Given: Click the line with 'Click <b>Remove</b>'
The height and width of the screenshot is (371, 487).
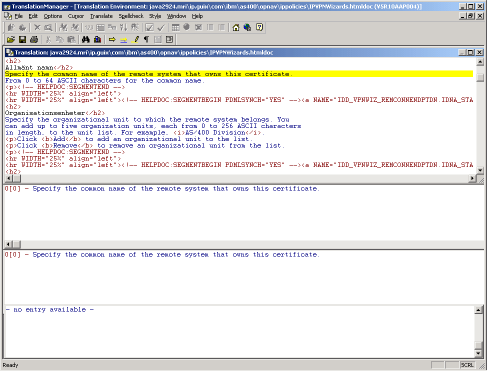Looking at the screenshot, I should pyautogui.click(x=144, y=146).
